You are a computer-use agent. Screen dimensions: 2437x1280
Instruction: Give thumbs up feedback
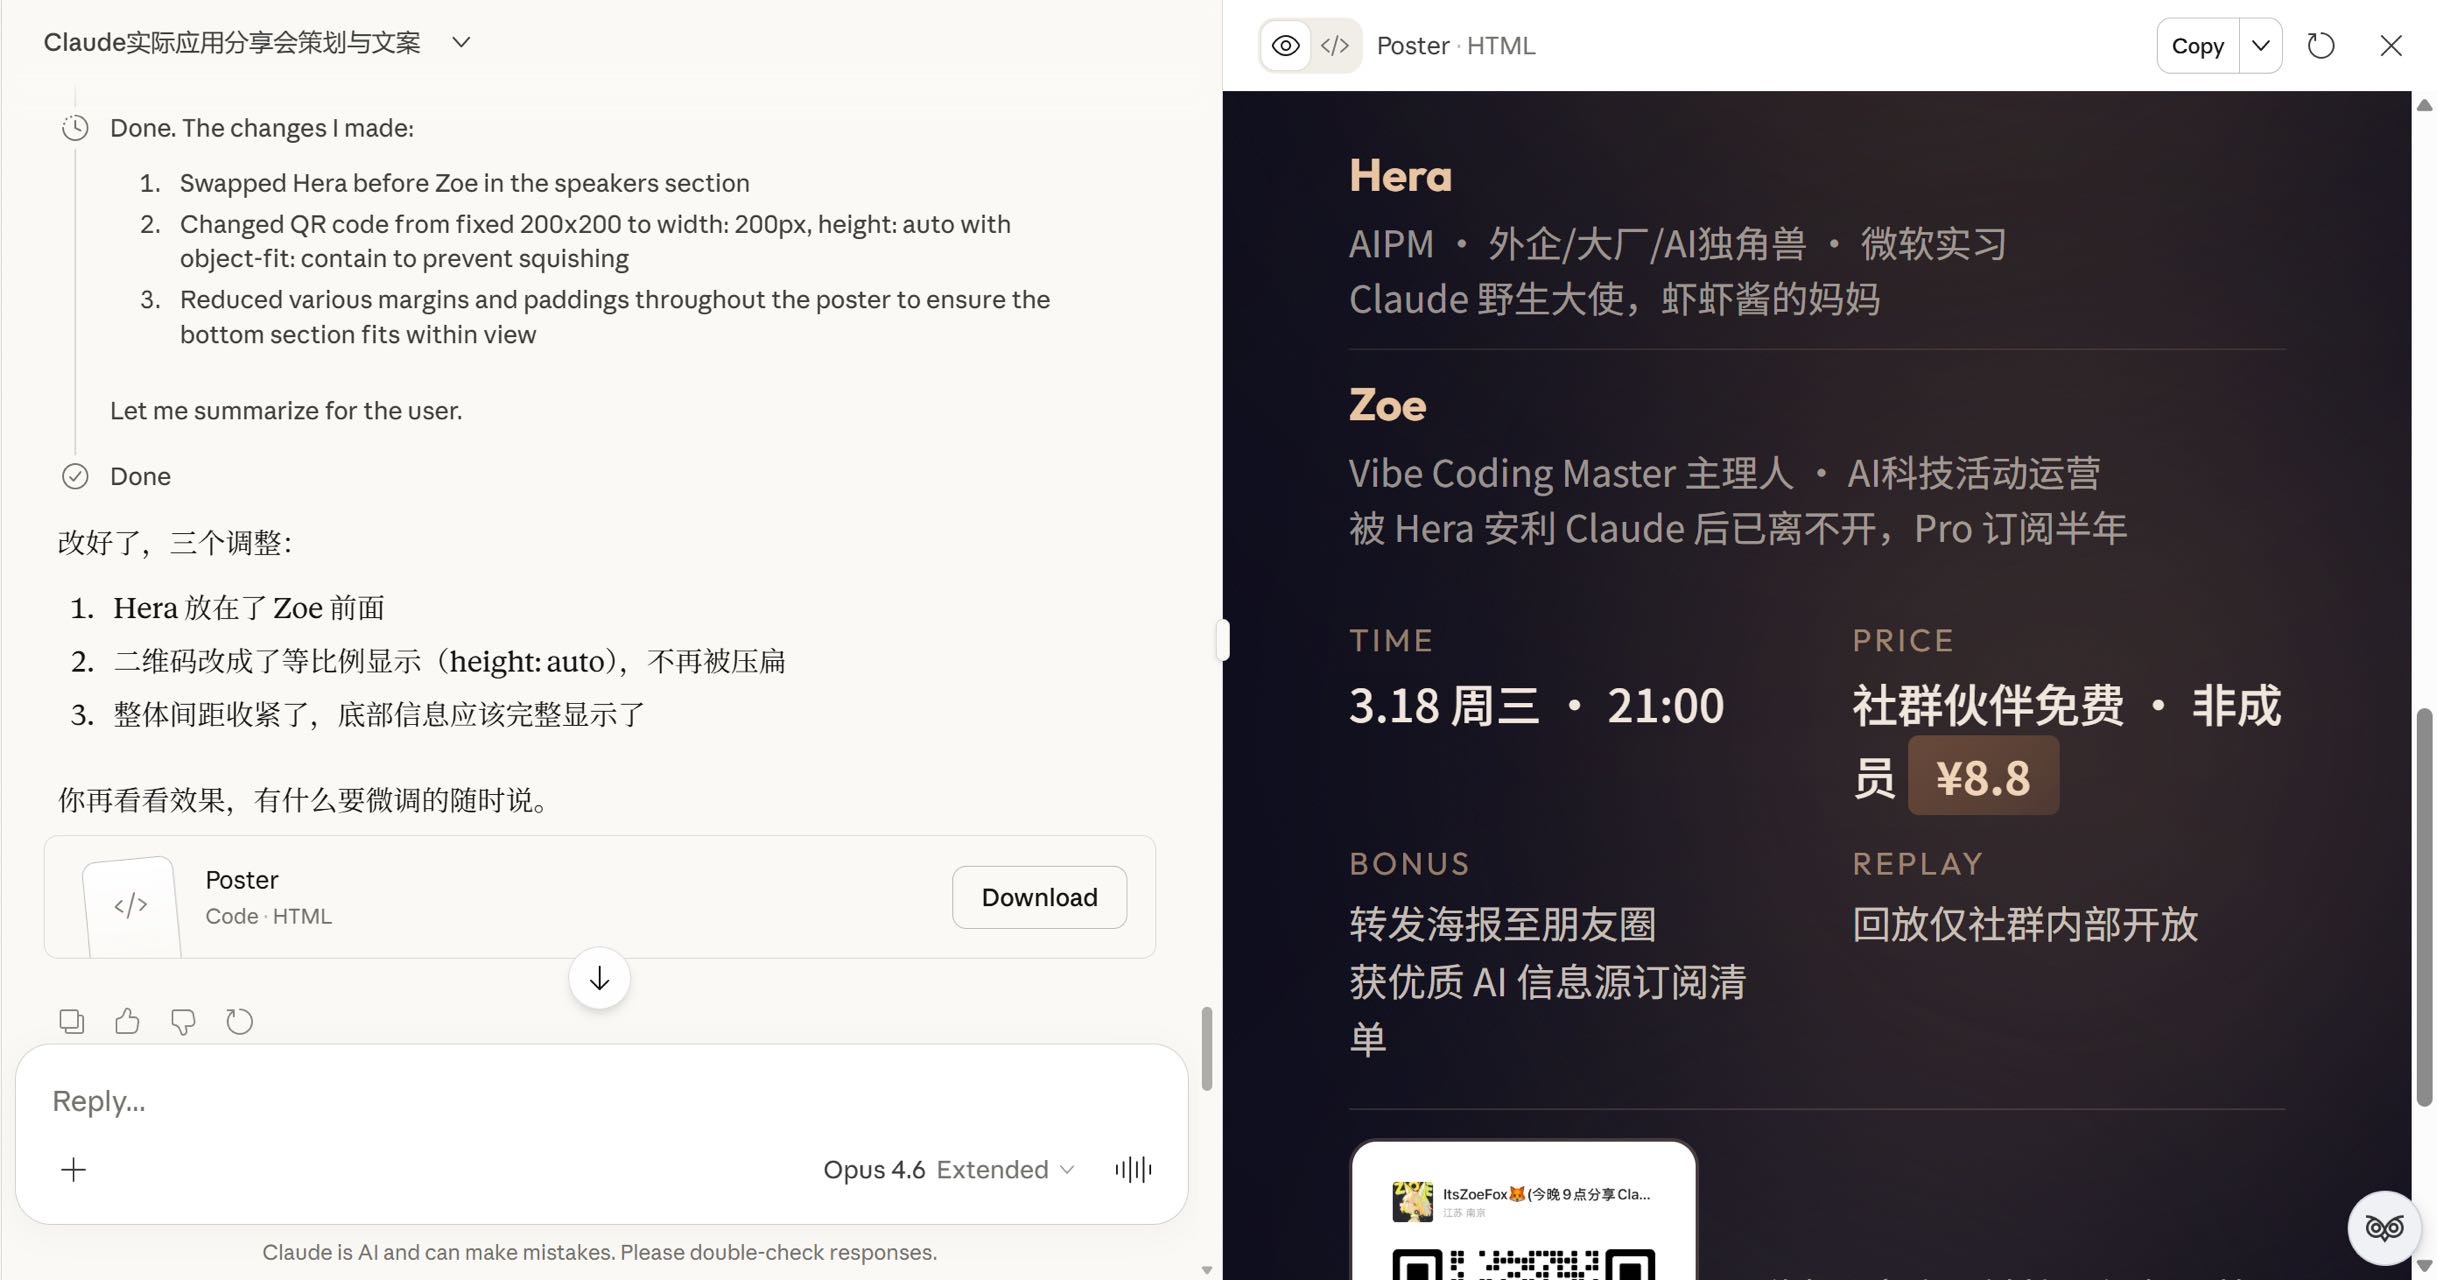point(127,1021)
